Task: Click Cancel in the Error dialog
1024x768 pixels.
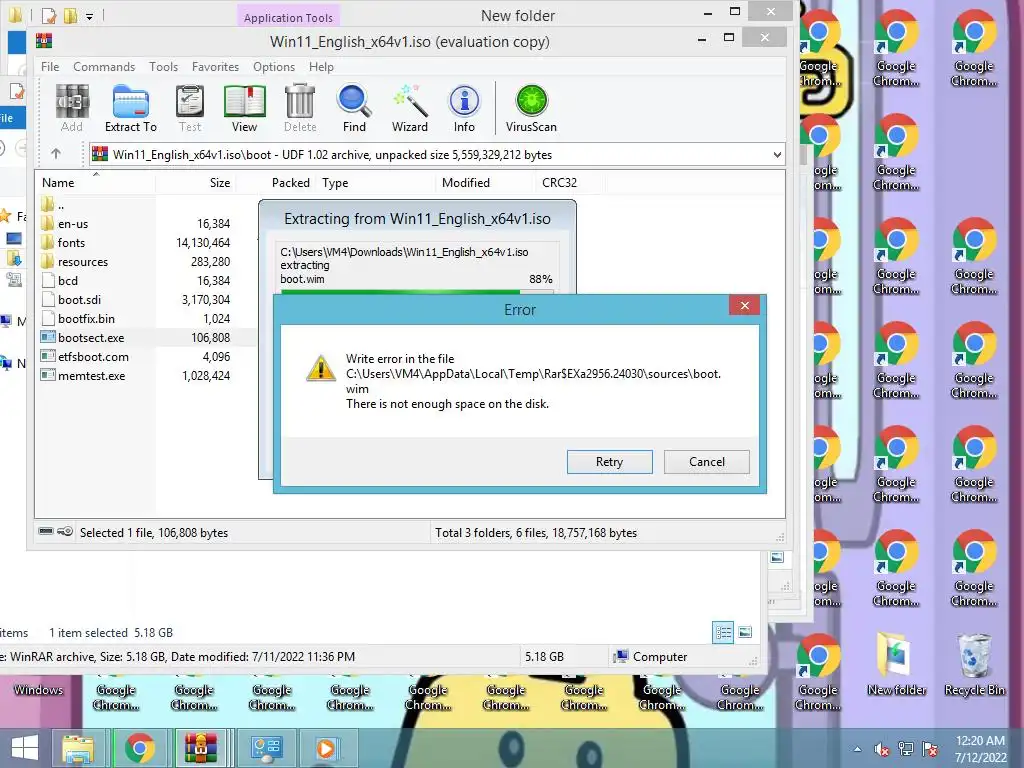Action: 707,462
